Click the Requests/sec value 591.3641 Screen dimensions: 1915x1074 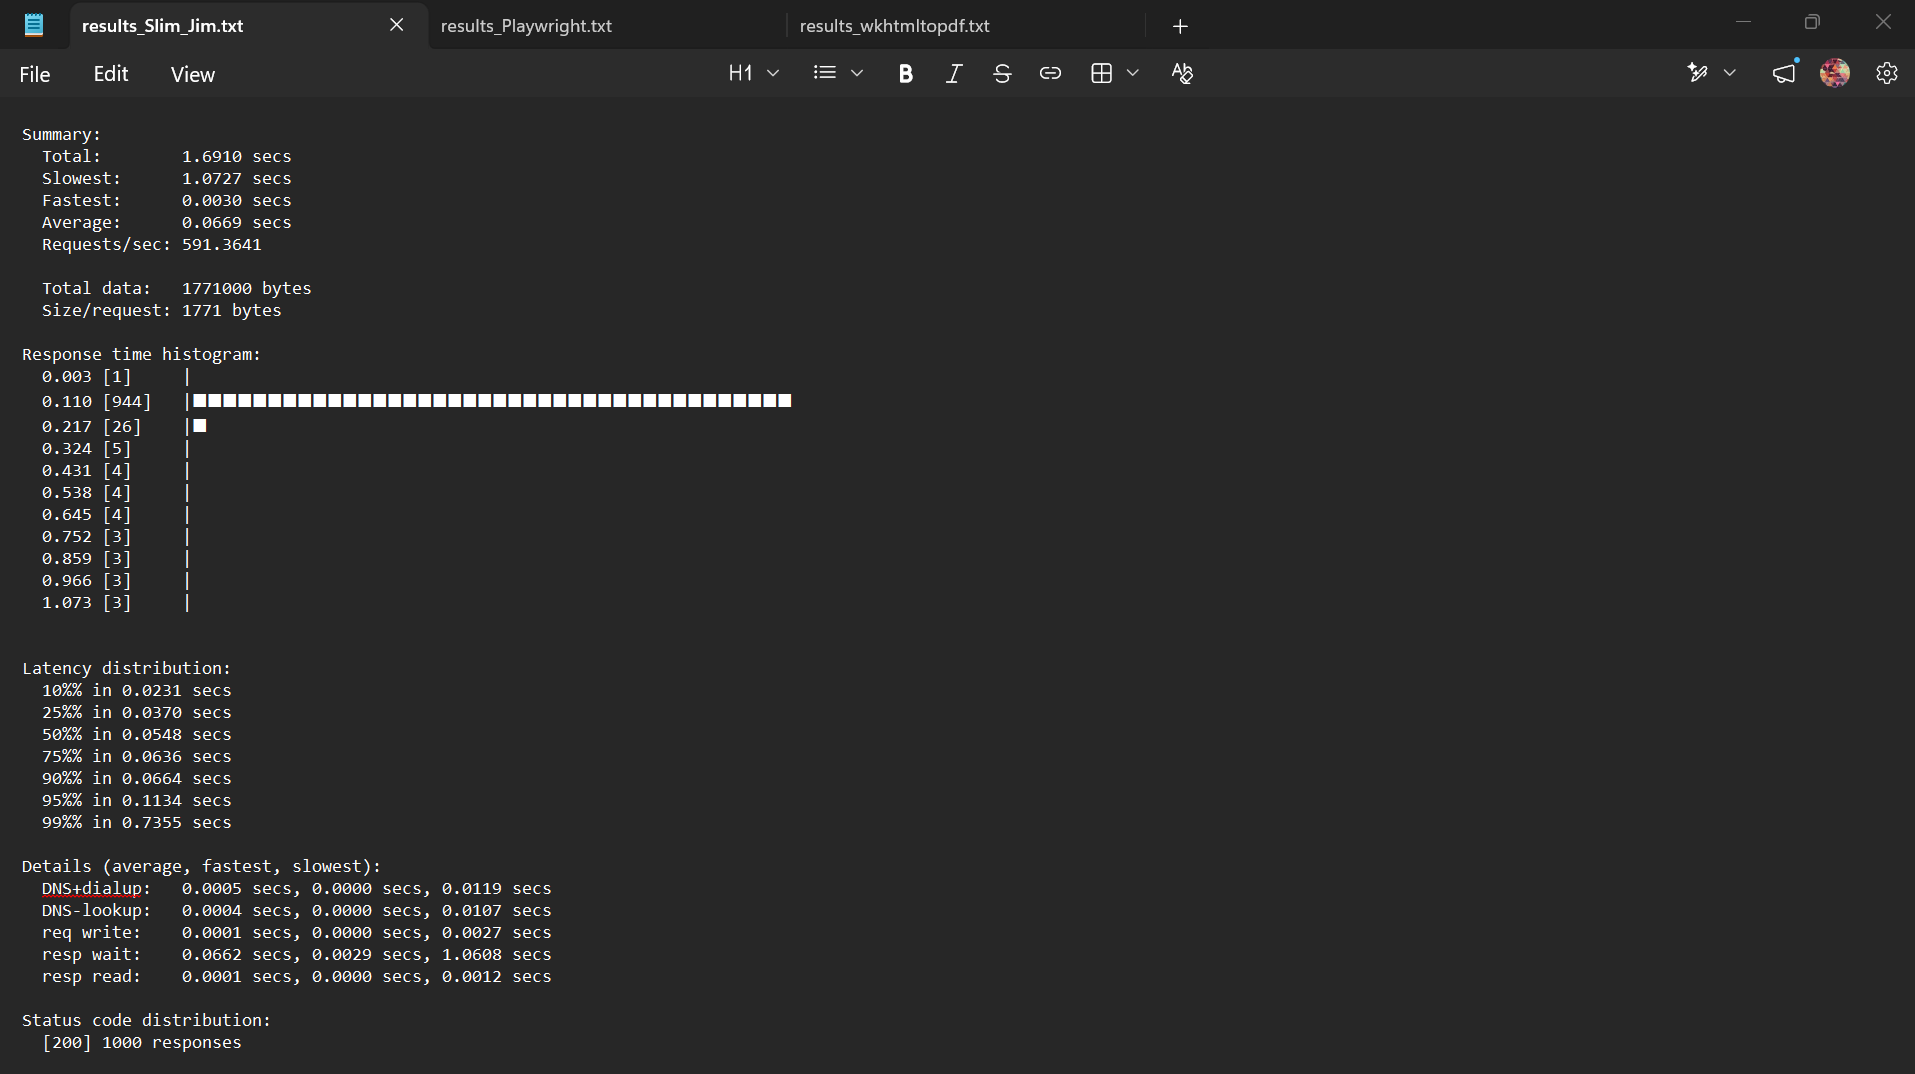[x=221, y=244]
